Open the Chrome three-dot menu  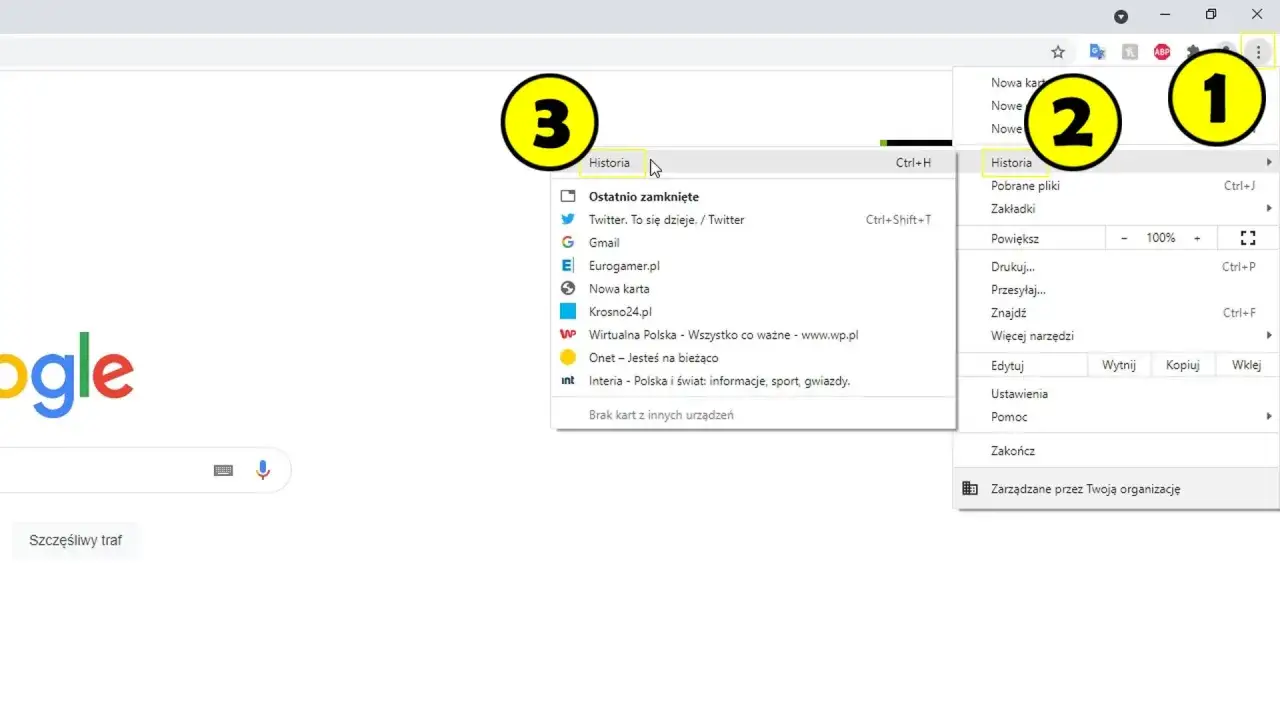1258,52
